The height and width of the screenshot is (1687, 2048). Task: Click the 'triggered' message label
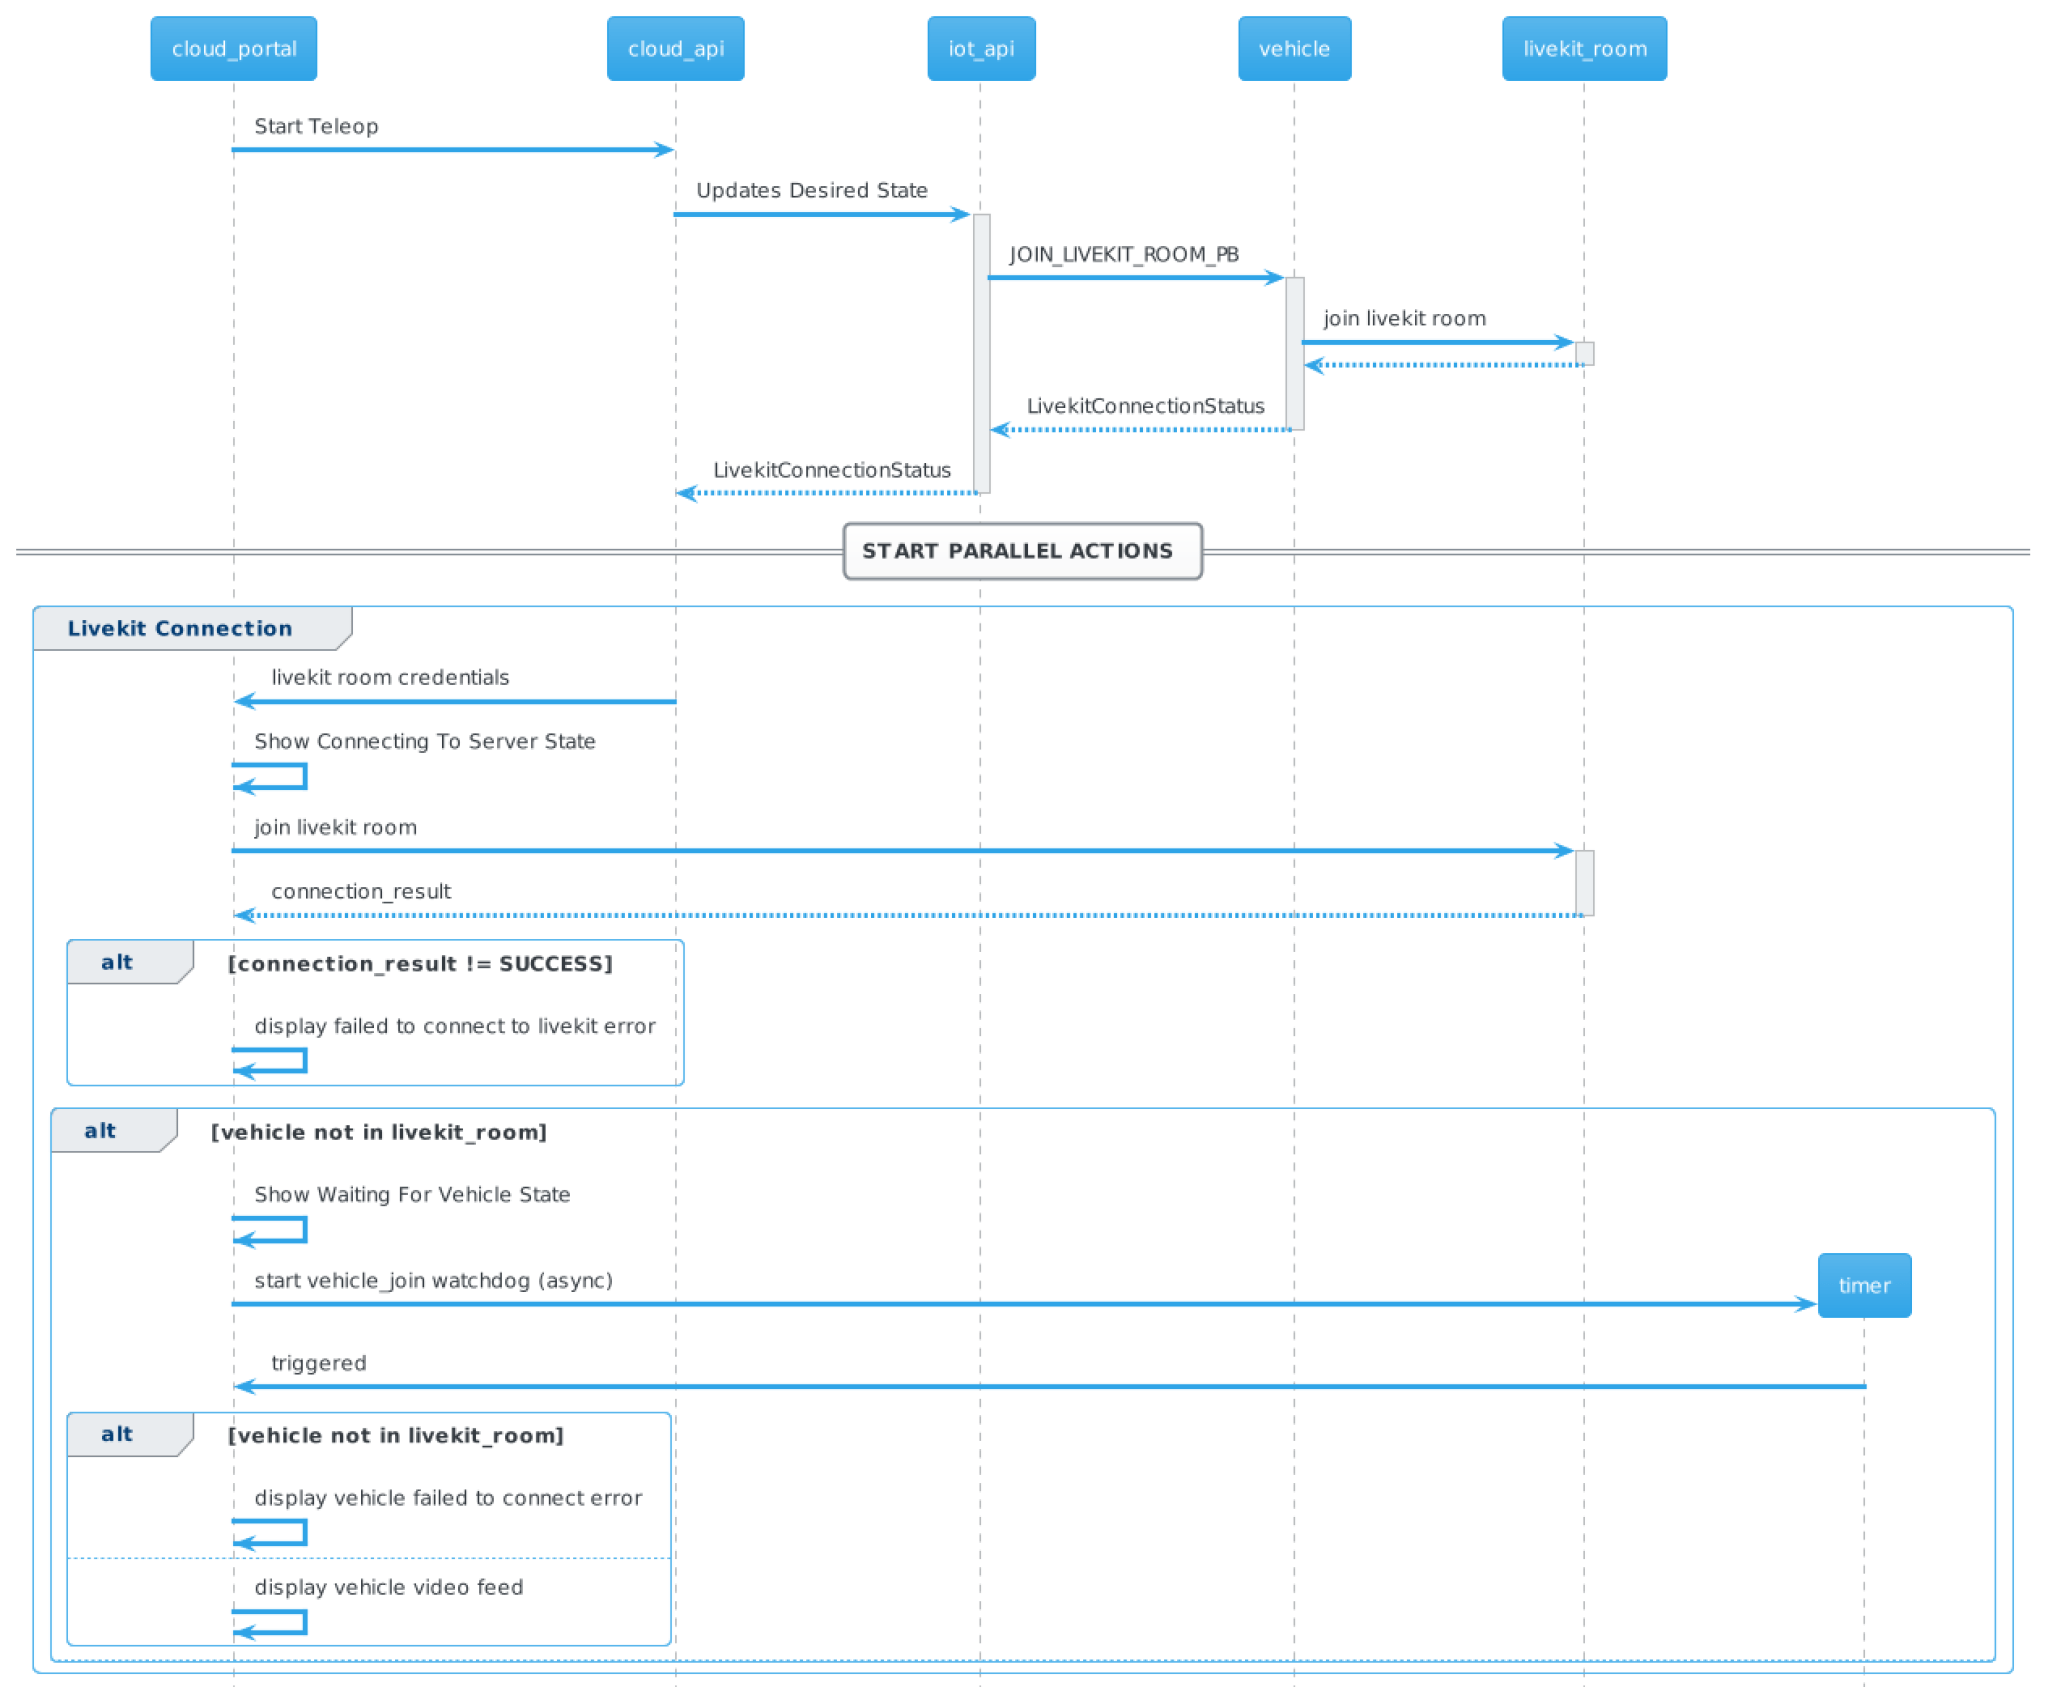(318, 1363)
